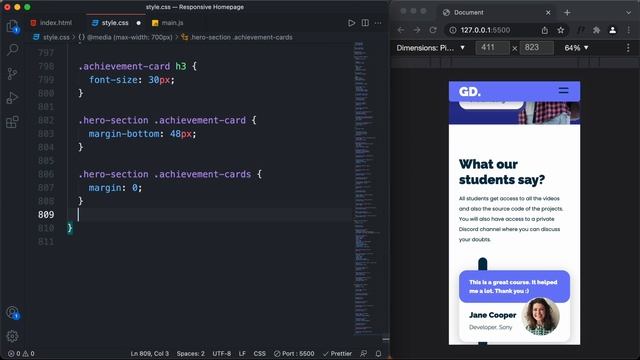Click the Jane Cooper name text
Image resolution: width=640 pixels, height=360 pixels.
tap(493, 315)
